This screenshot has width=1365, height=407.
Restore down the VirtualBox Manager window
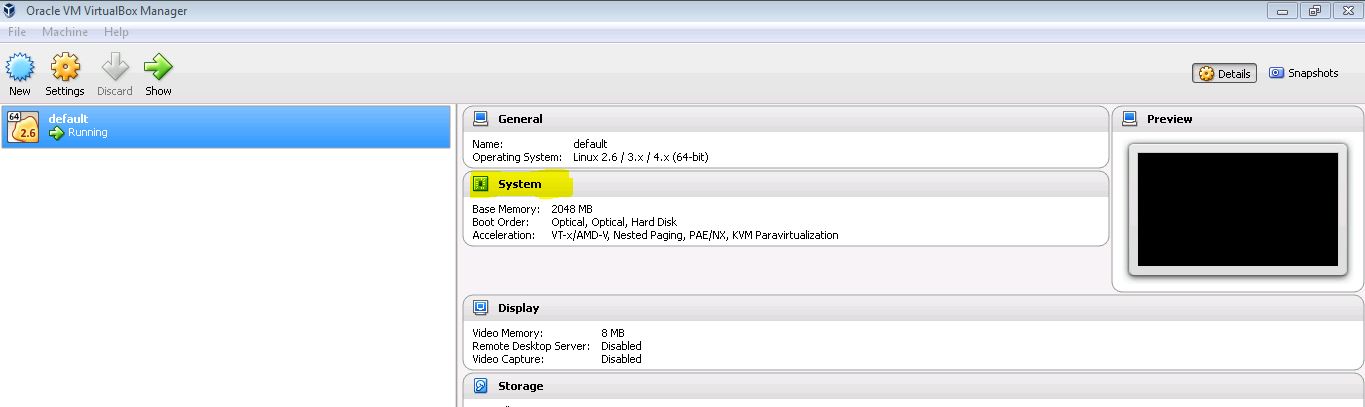tap(1314, 11)
